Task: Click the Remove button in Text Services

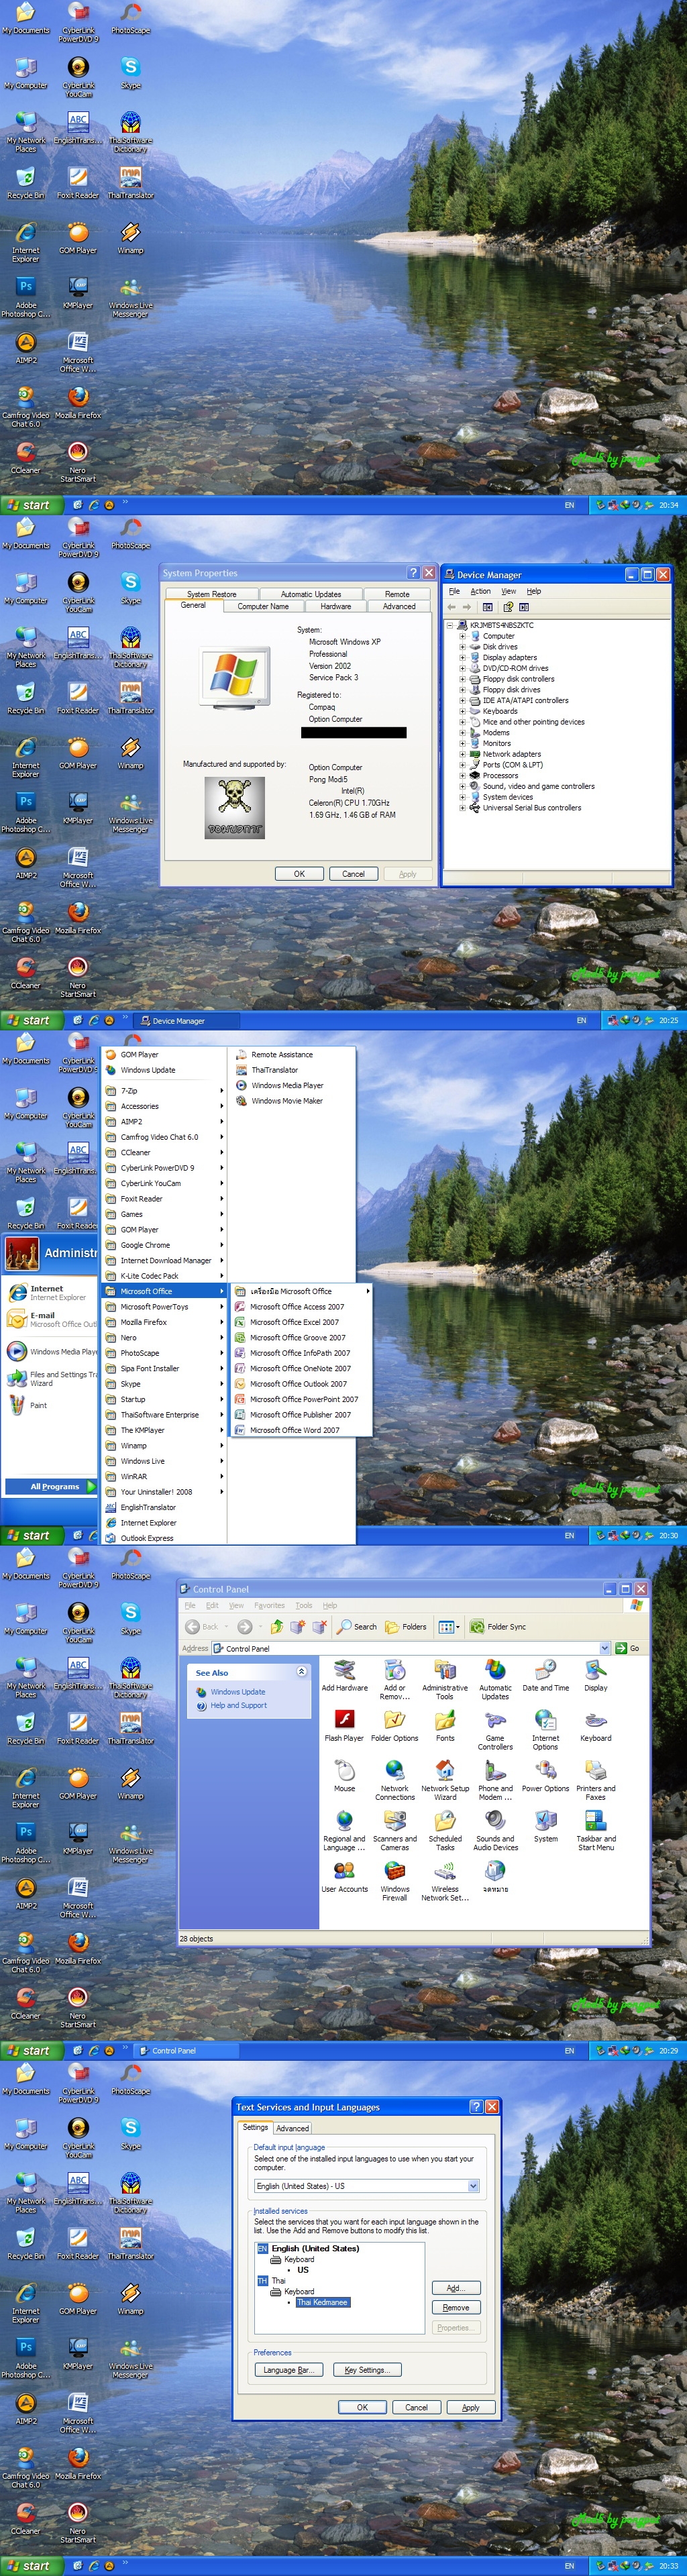Action: click(x=456, y=2308)
